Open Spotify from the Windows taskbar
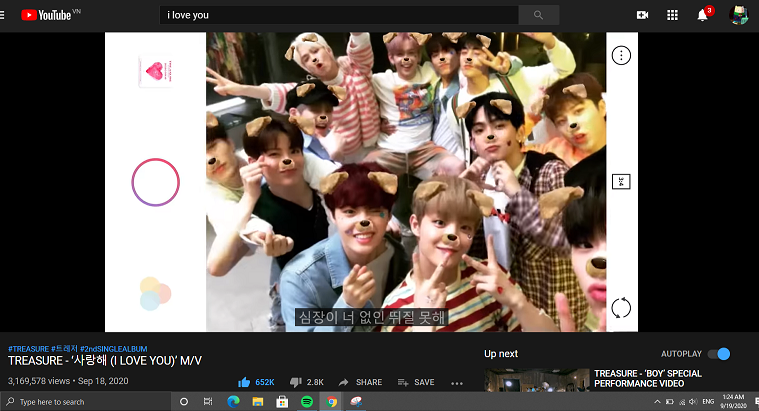The height and width of the screenshot is (411, 759). point(306,401)
